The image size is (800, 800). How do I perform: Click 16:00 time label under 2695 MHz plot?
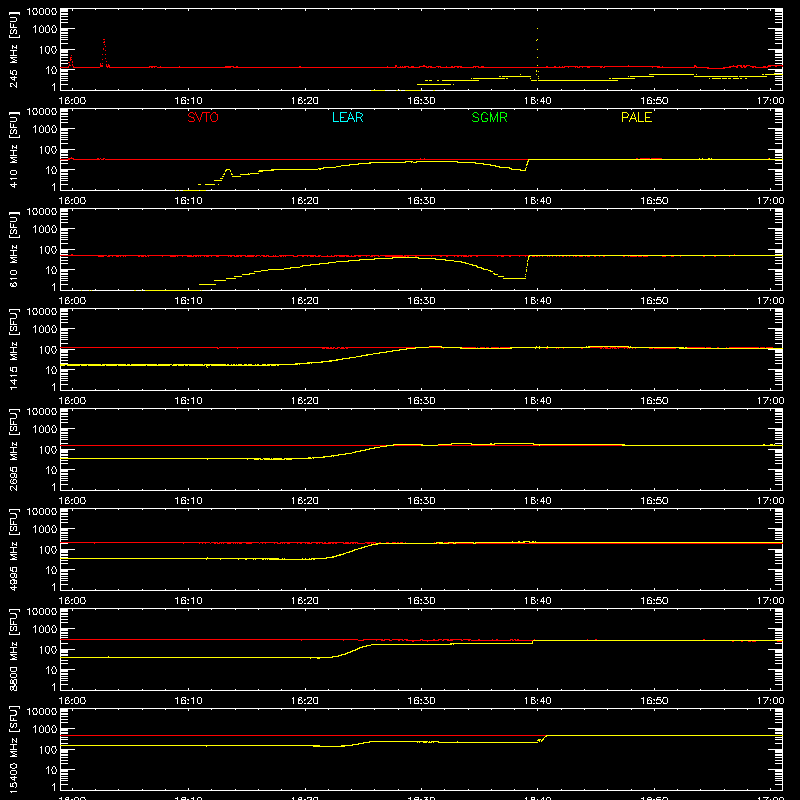click(72, 501)
